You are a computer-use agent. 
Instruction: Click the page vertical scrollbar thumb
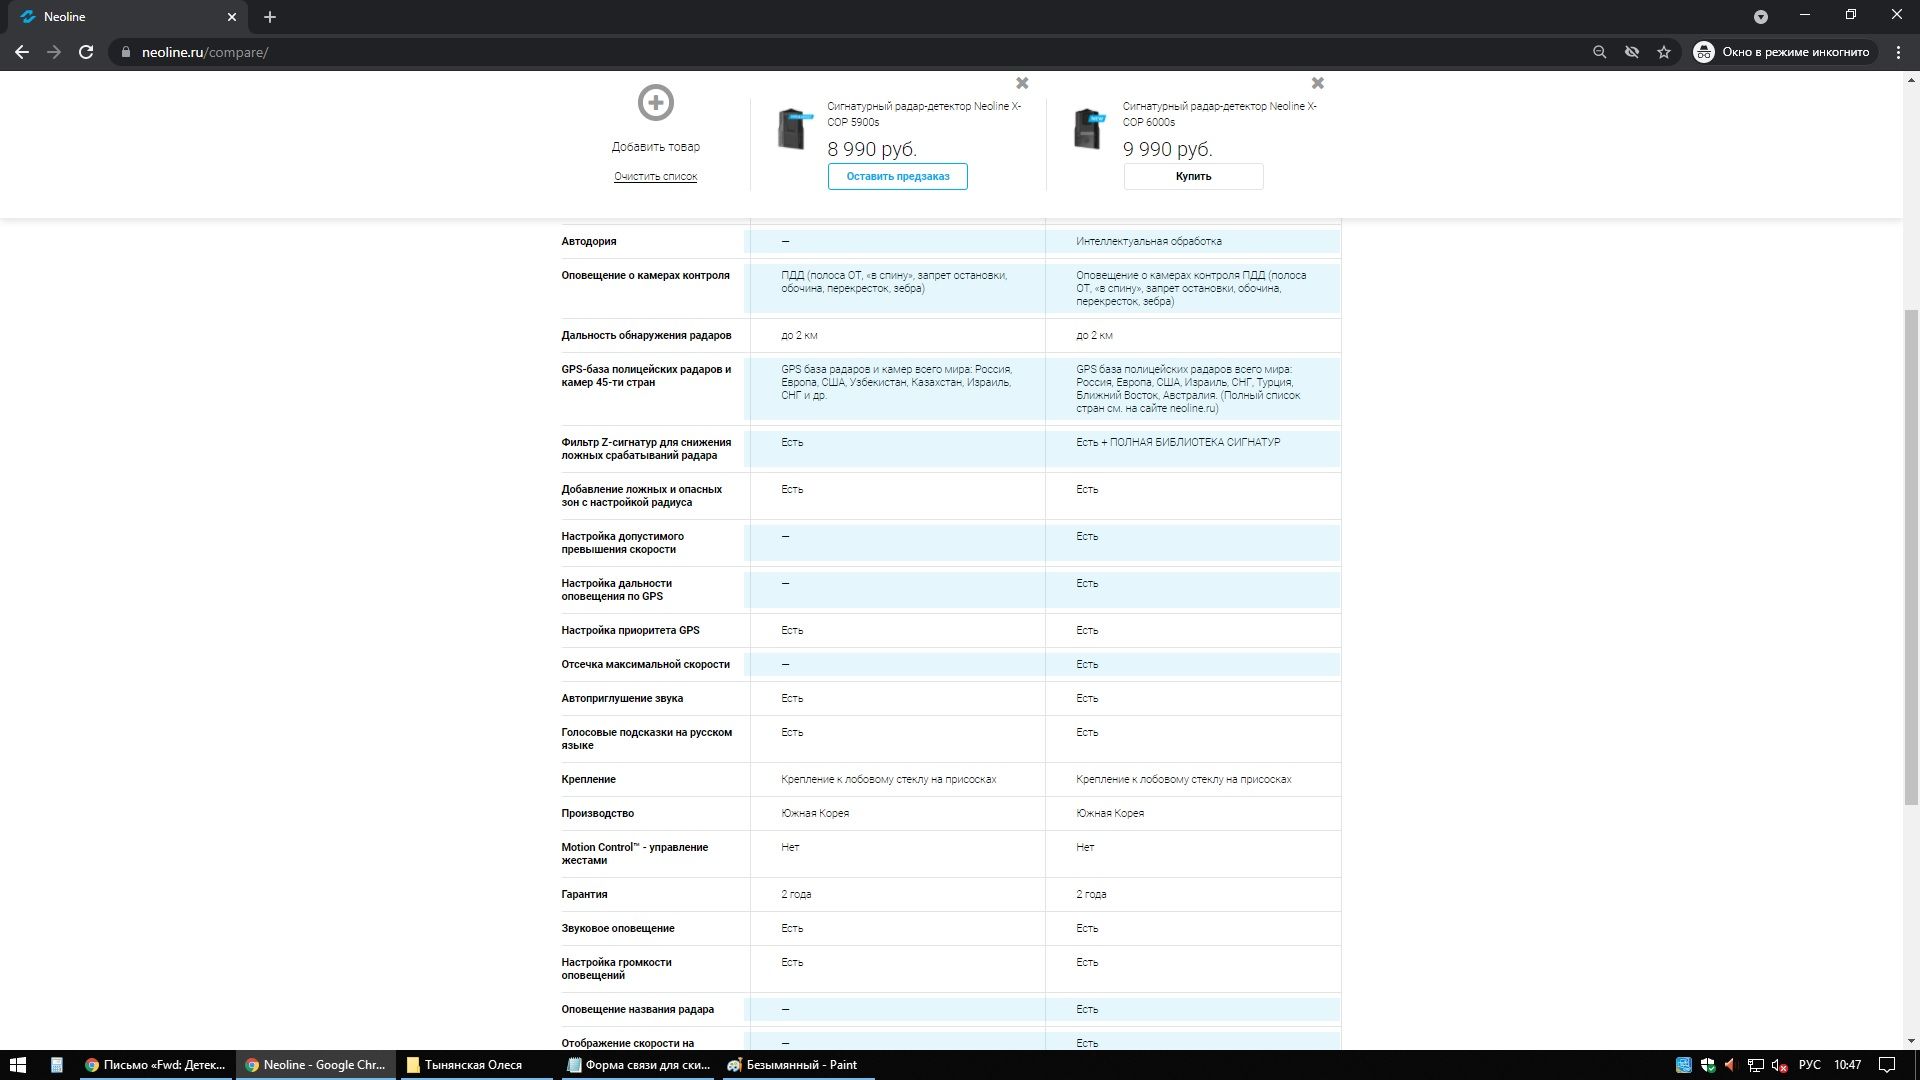point(1911,555)
